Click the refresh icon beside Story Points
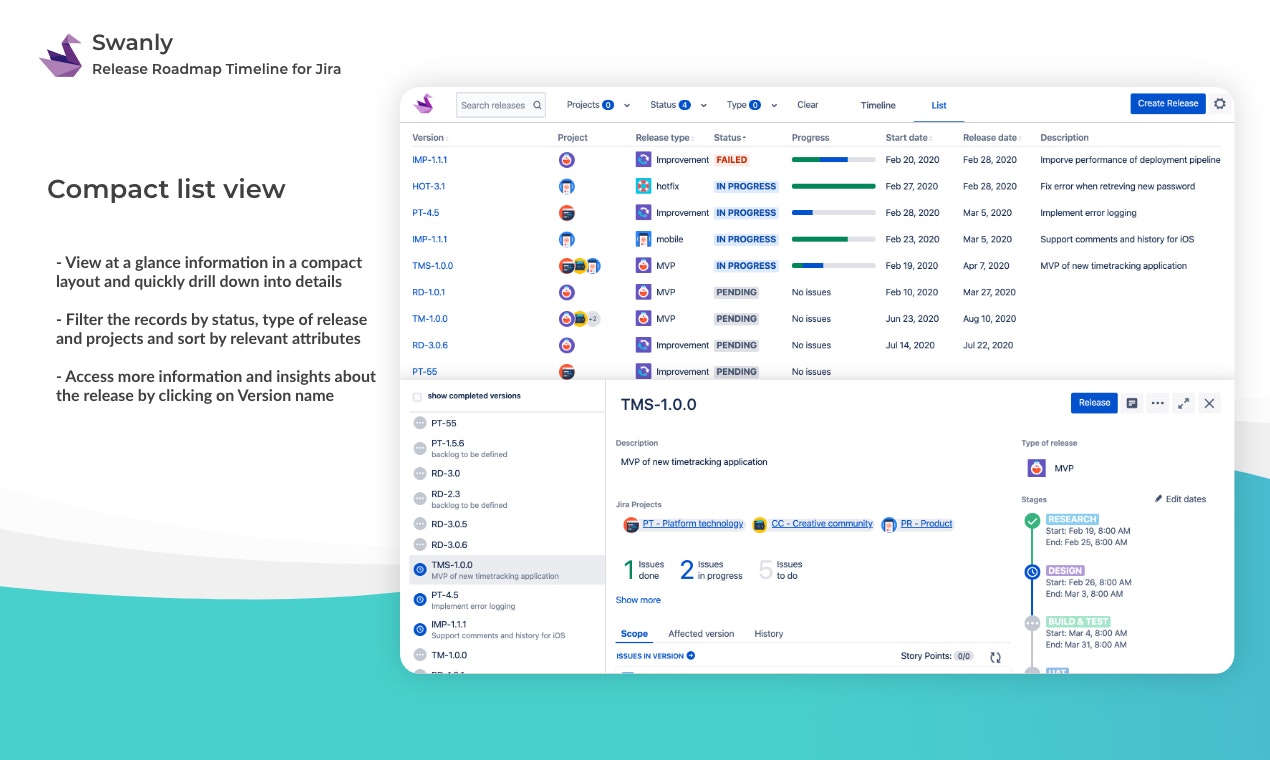The image size is (1270, 760). (x=995, y=657)
